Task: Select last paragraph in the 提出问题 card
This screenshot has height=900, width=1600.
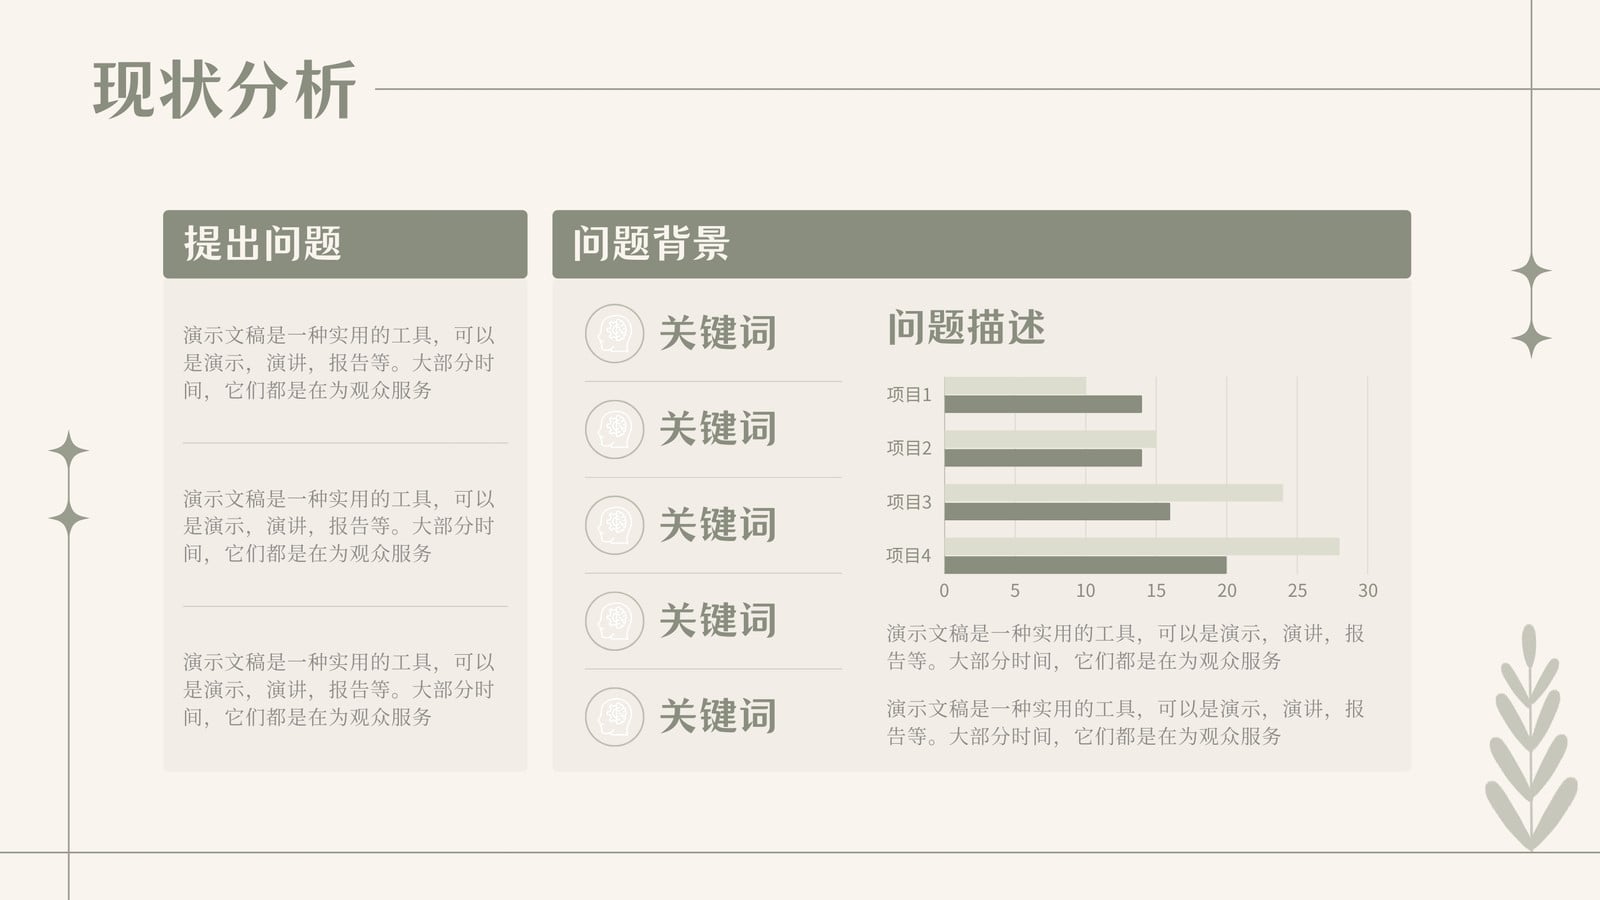Action: pyautogui.click(x=339, y=689)
